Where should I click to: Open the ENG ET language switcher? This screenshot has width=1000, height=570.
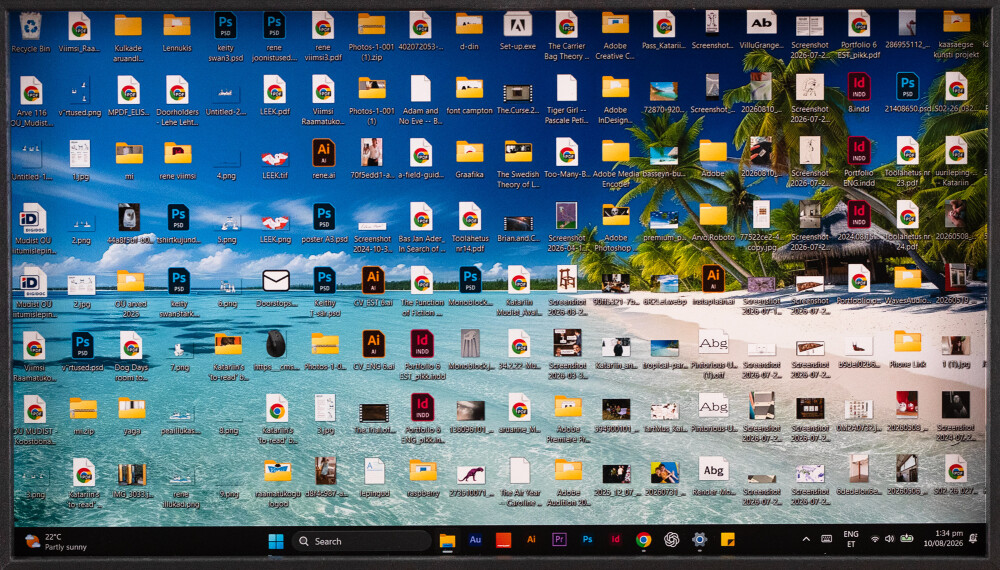coord(851,539)
